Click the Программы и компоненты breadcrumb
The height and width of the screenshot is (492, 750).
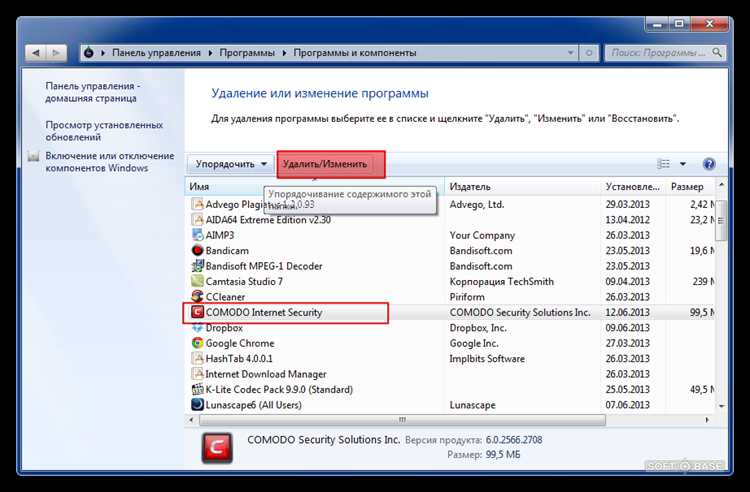pyautogui.click(x=355, y=53)
